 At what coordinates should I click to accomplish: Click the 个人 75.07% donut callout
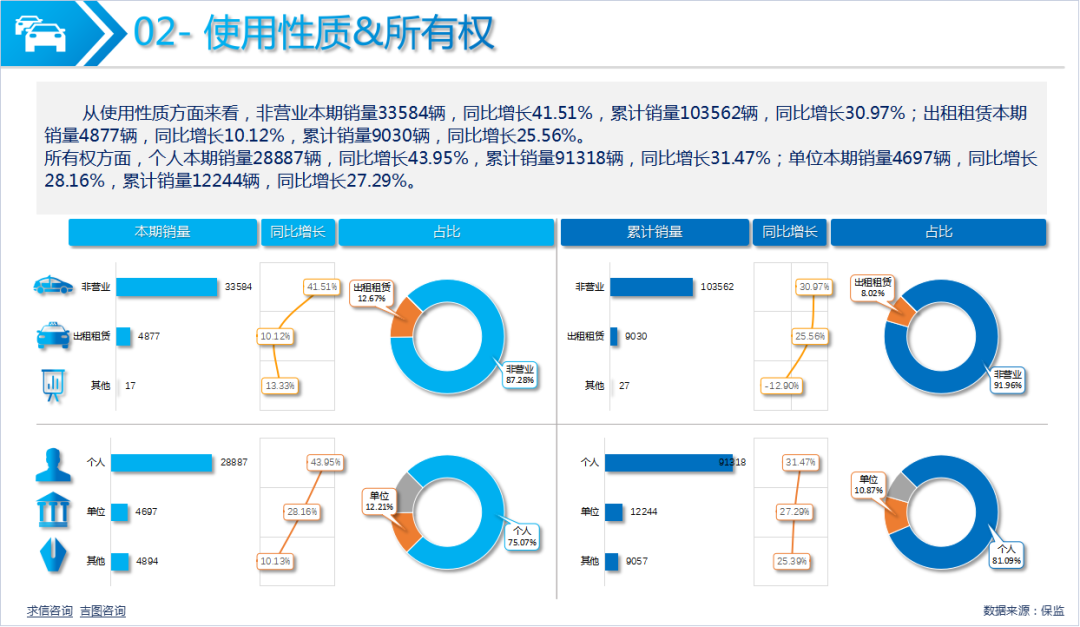tap(522, 537)
